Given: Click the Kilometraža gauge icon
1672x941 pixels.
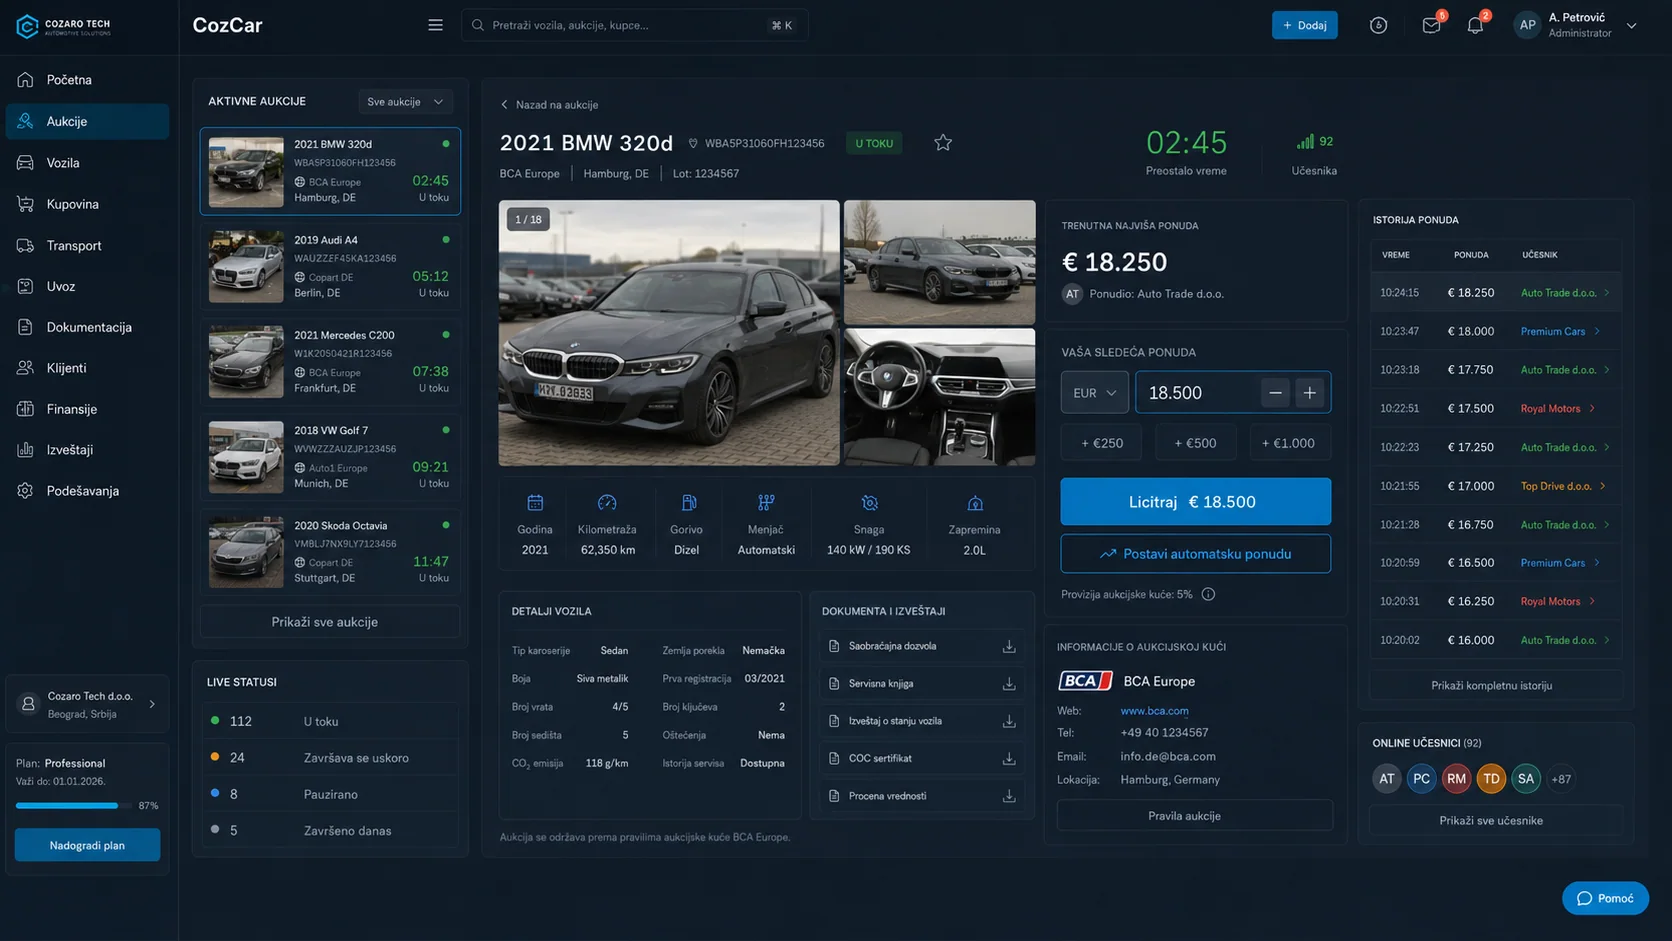Looking at the screenshot, I should (x=607, y=503).
